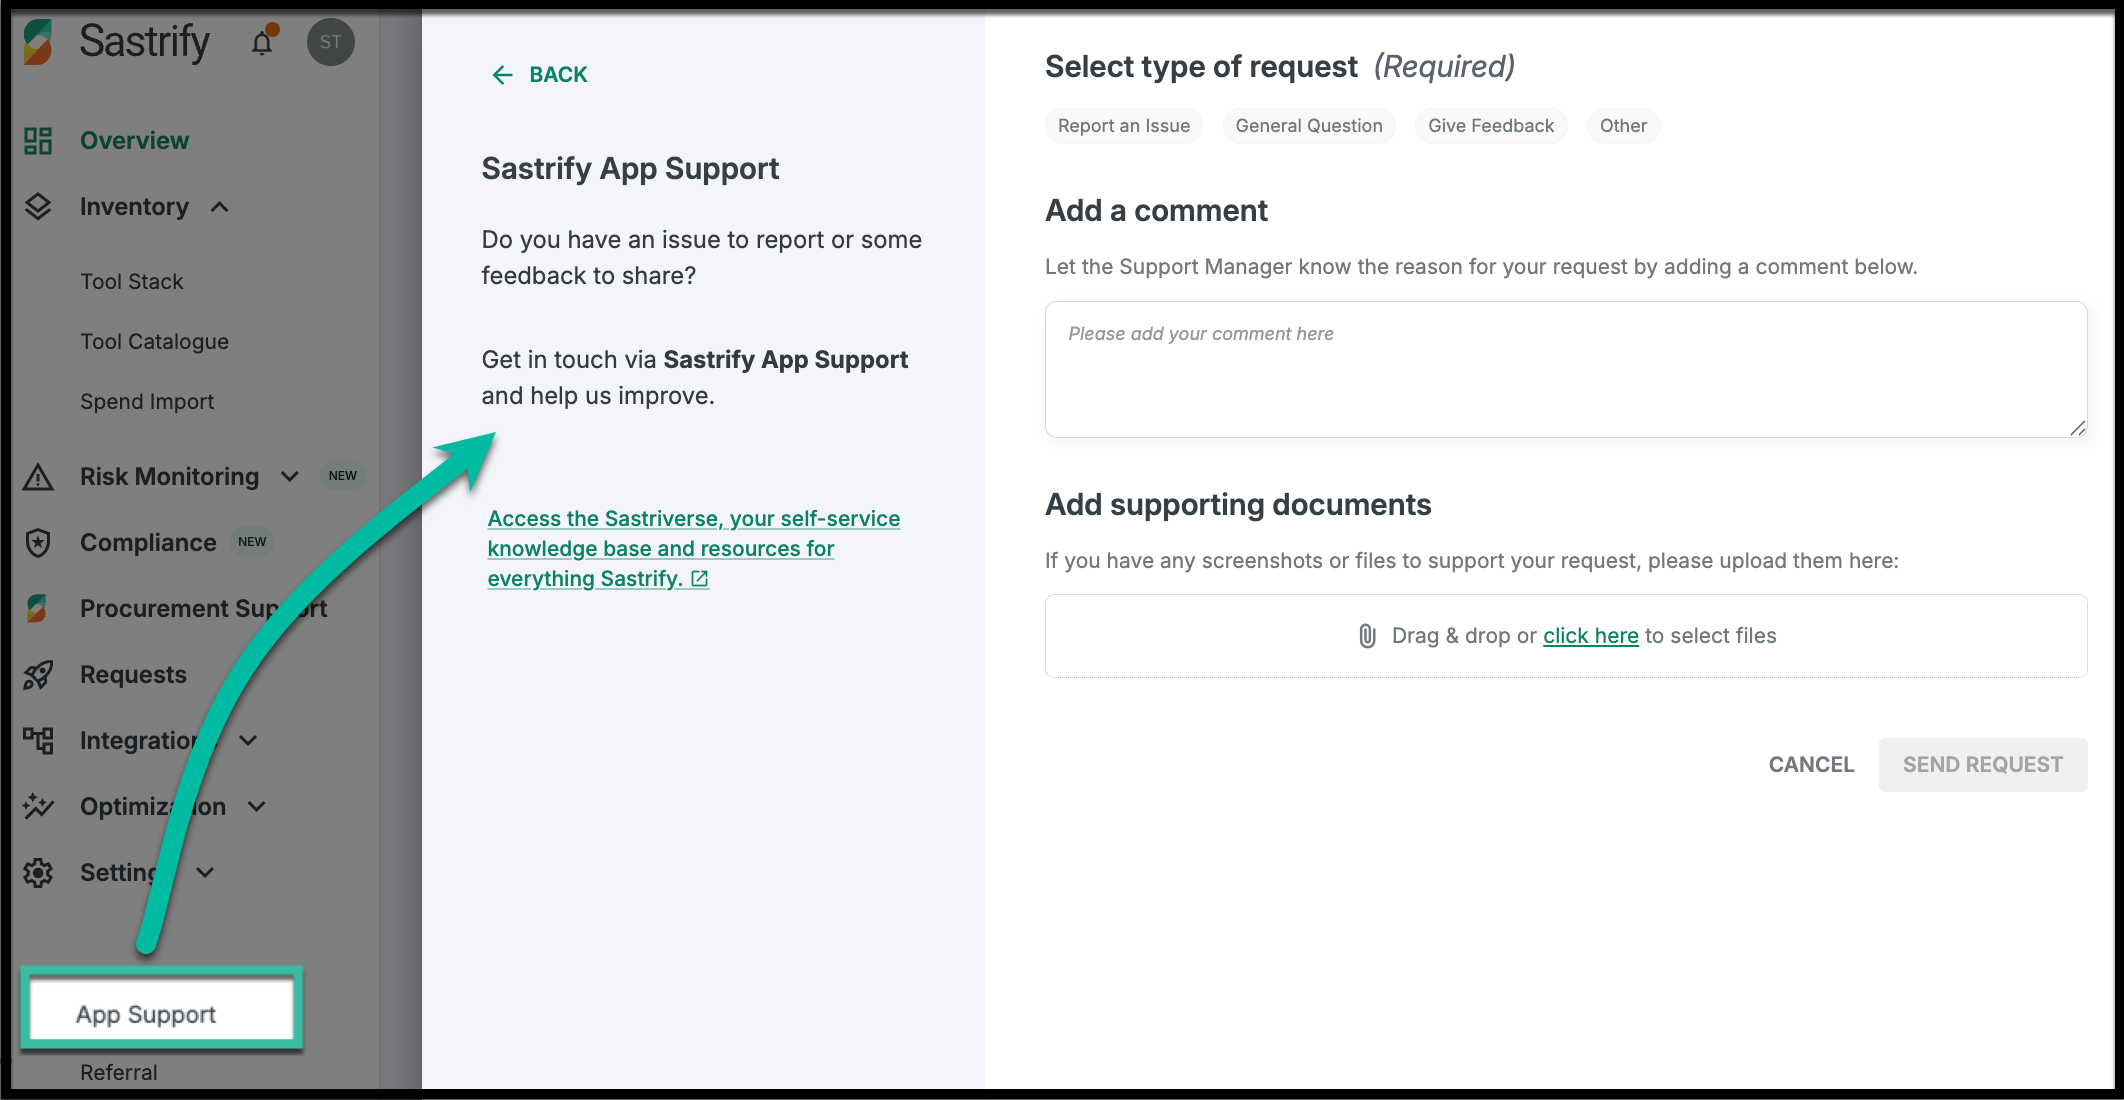
Task: Select the General Question request type
Action: (1309, 126)
